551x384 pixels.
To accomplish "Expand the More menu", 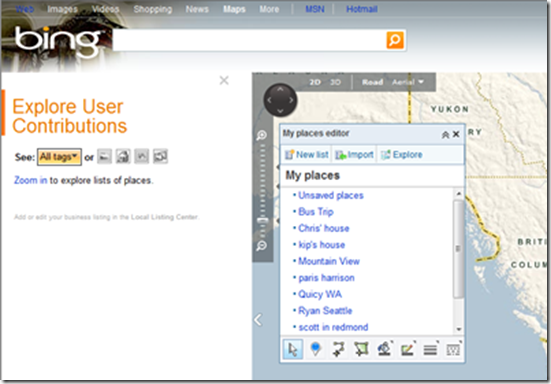I will tap(269, 9).
